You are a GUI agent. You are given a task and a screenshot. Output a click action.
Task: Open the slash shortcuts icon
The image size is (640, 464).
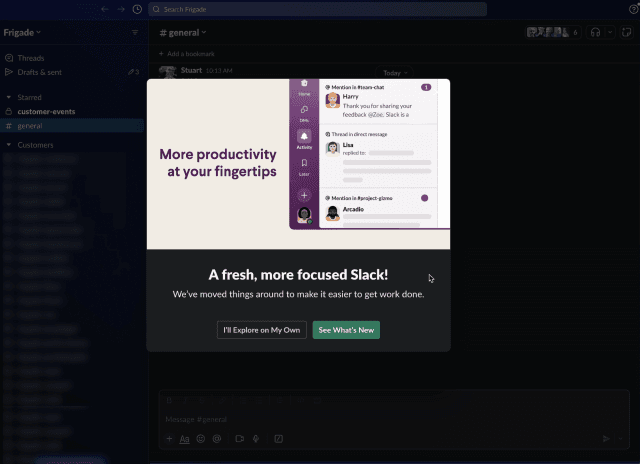(279, 439)
